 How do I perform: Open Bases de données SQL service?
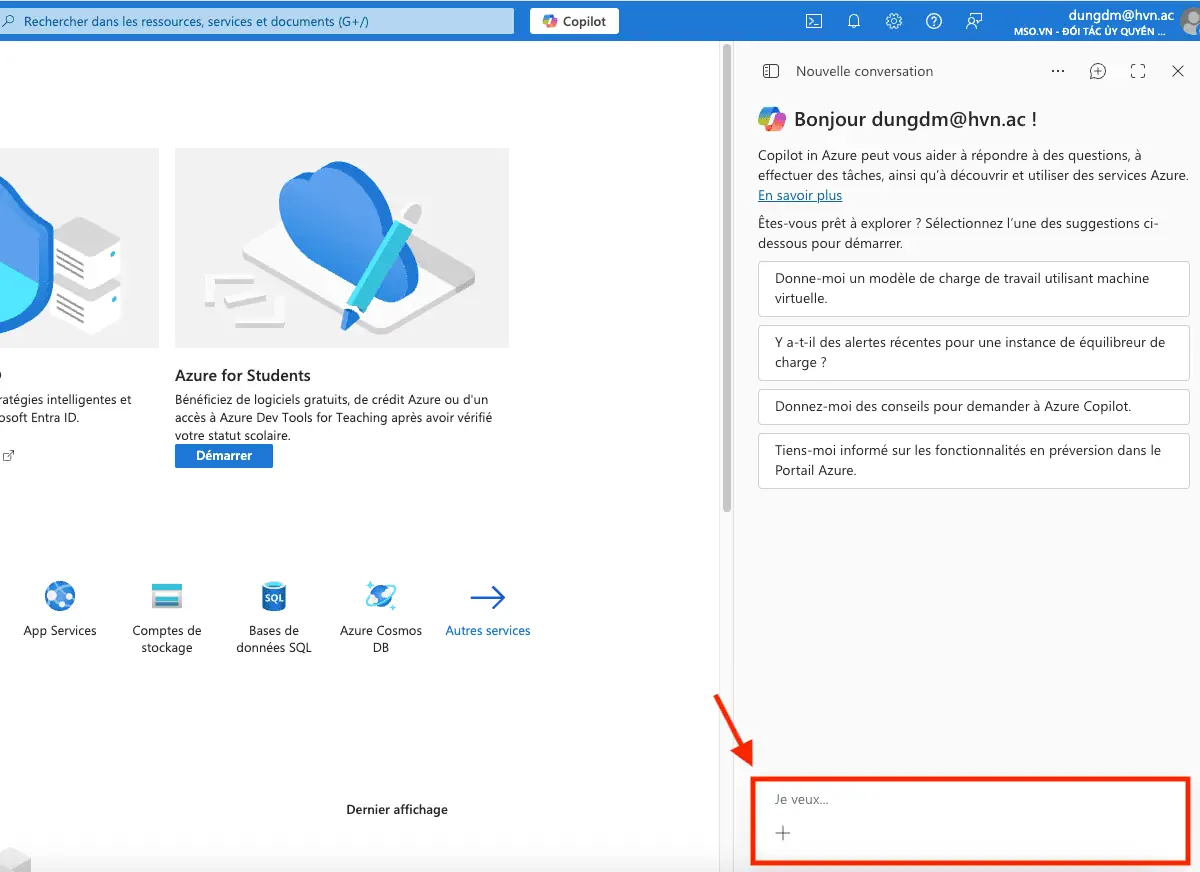(274, 597)
